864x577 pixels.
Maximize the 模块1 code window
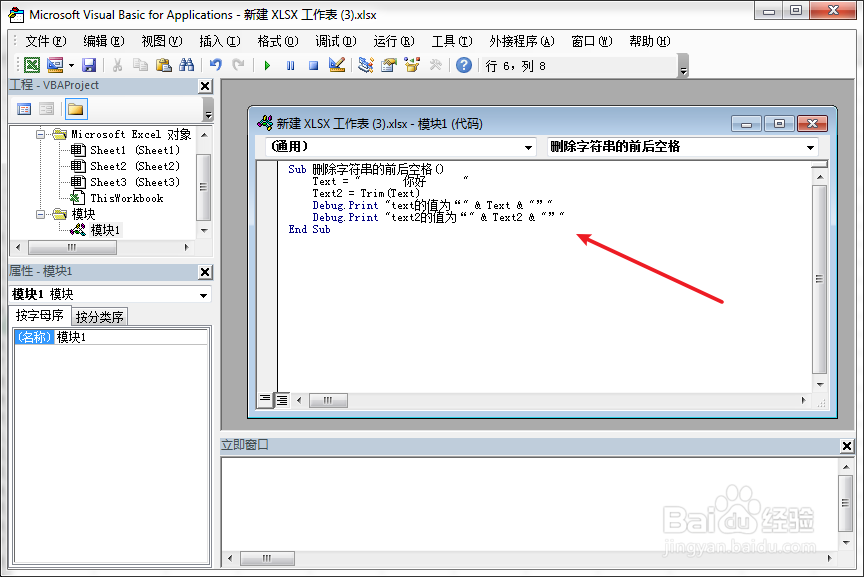(779, 123)
